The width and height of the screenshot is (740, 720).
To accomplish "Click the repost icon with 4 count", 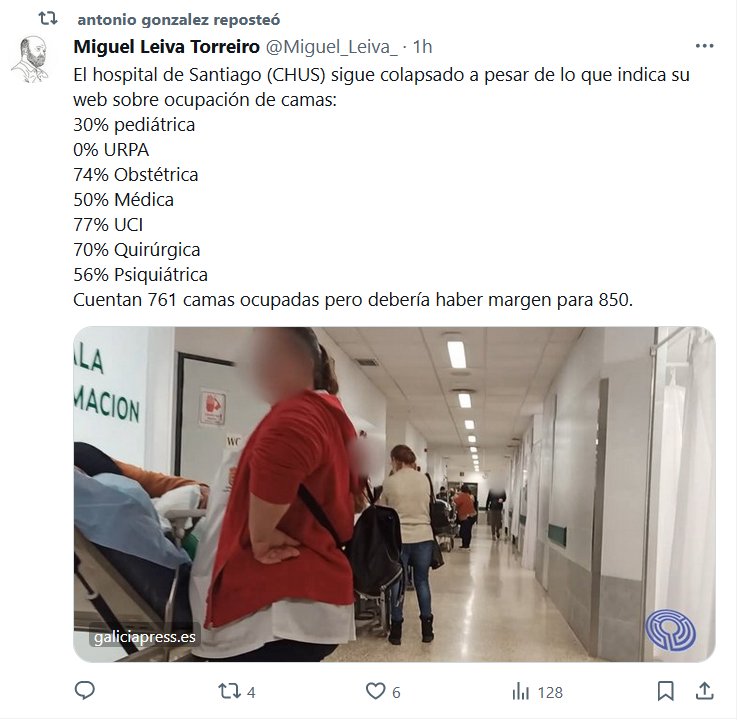I will point(229,692).
